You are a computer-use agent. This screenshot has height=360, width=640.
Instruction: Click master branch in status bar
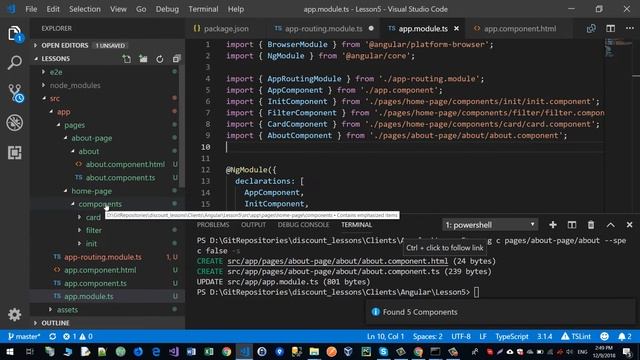pyautogui.click(x=24, y=337)
